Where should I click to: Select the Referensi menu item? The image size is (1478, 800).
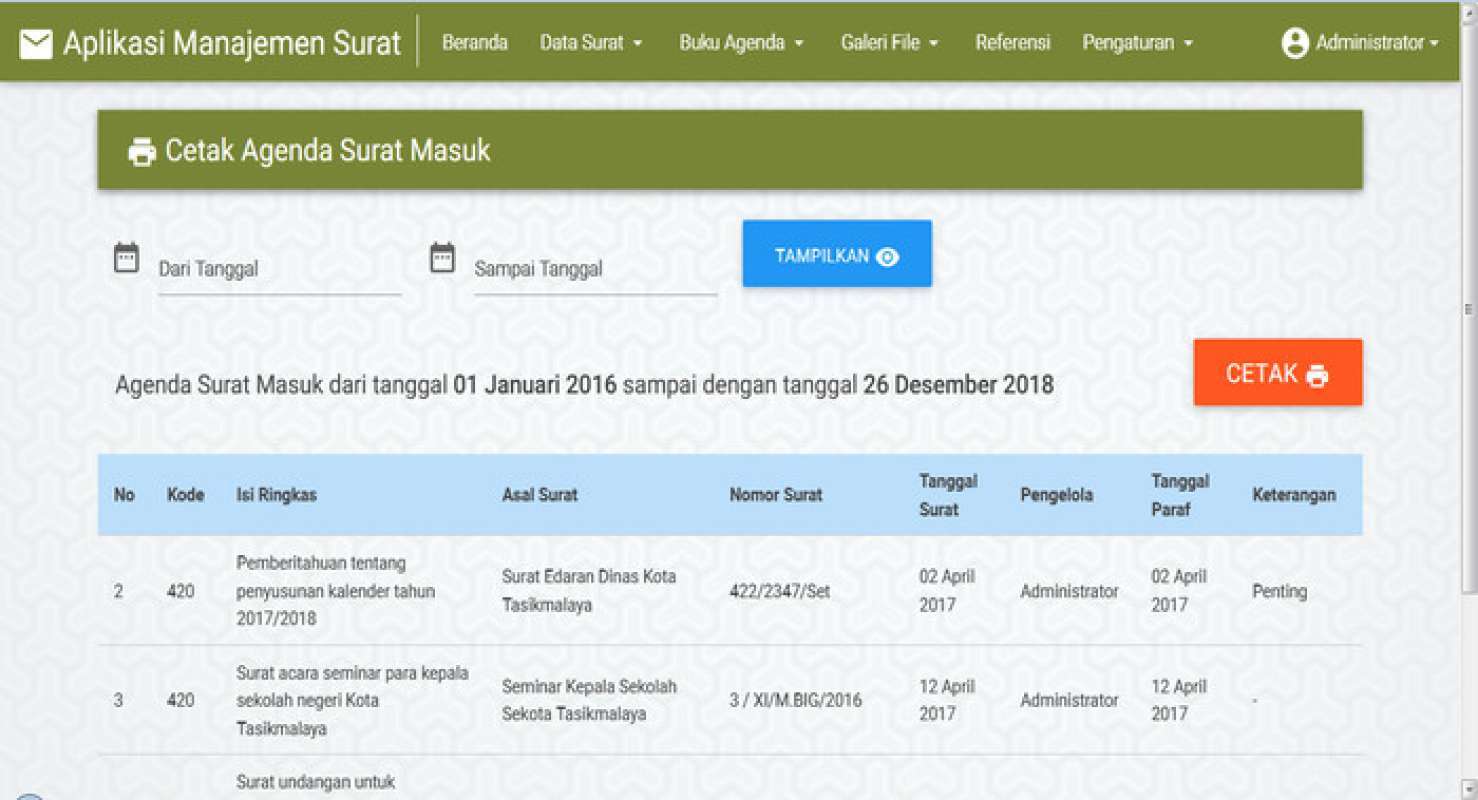pos(1013,43)
